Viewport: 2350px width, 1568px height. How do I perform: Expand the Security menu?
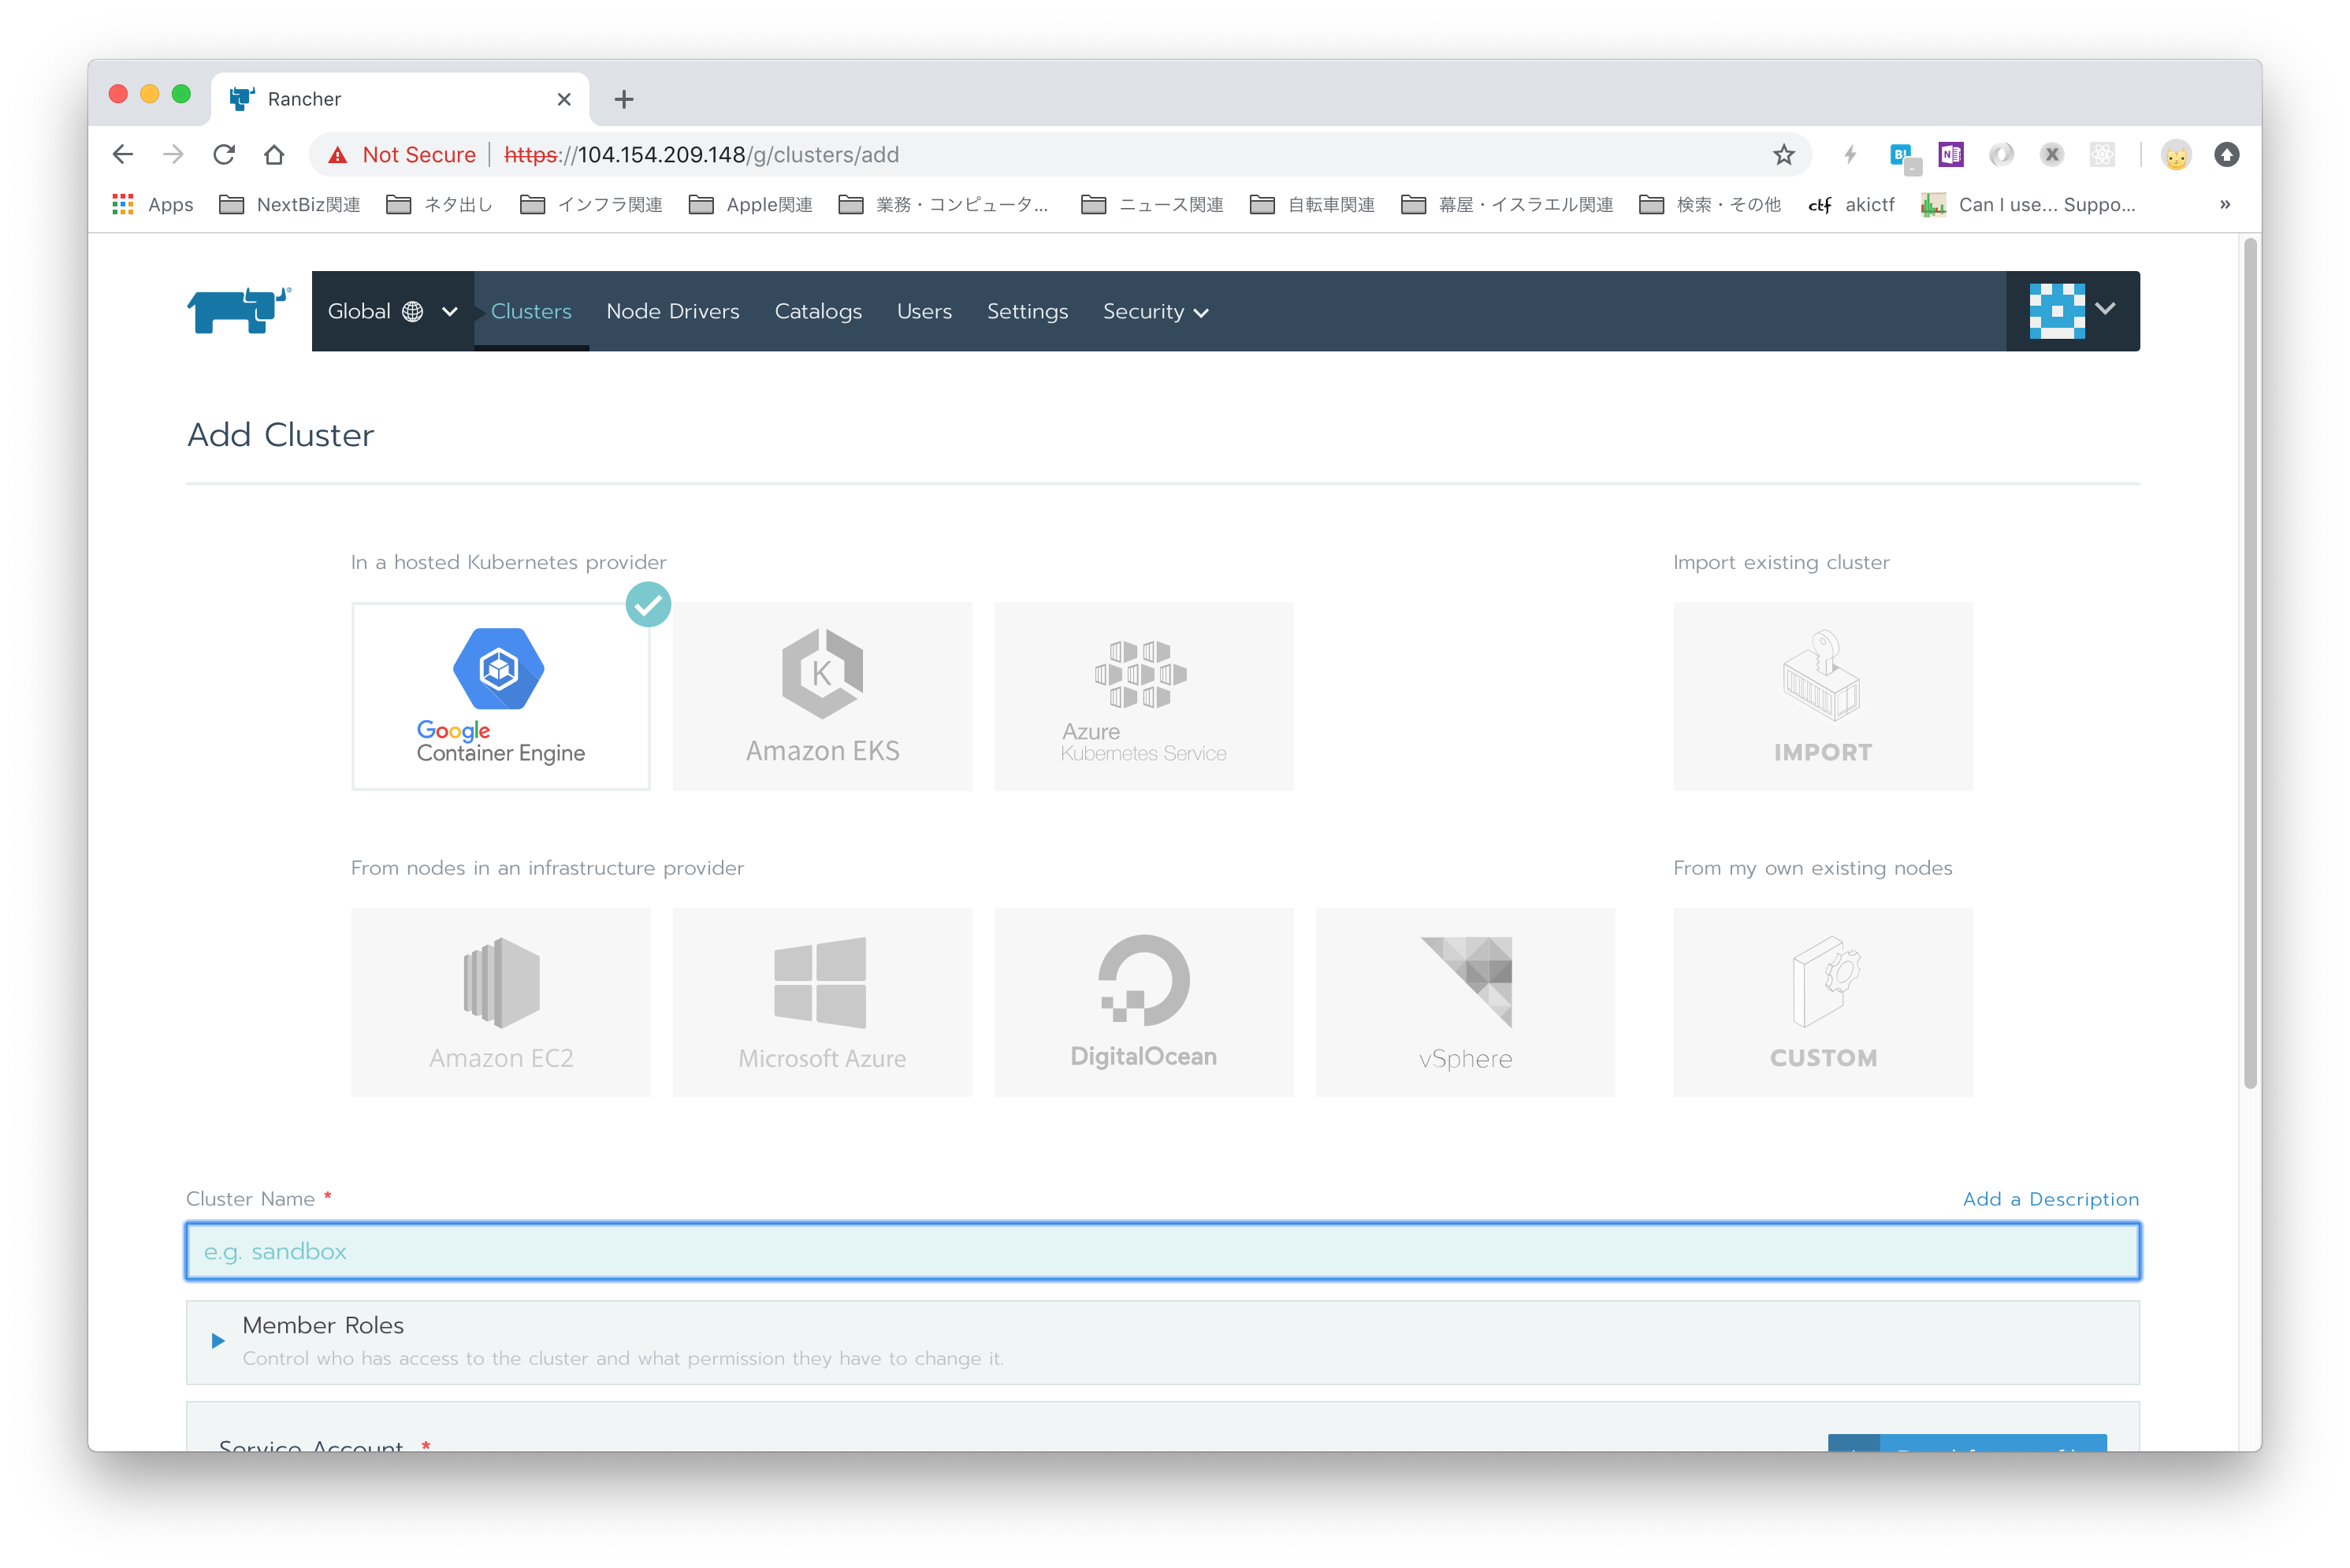pos(1155,311)
